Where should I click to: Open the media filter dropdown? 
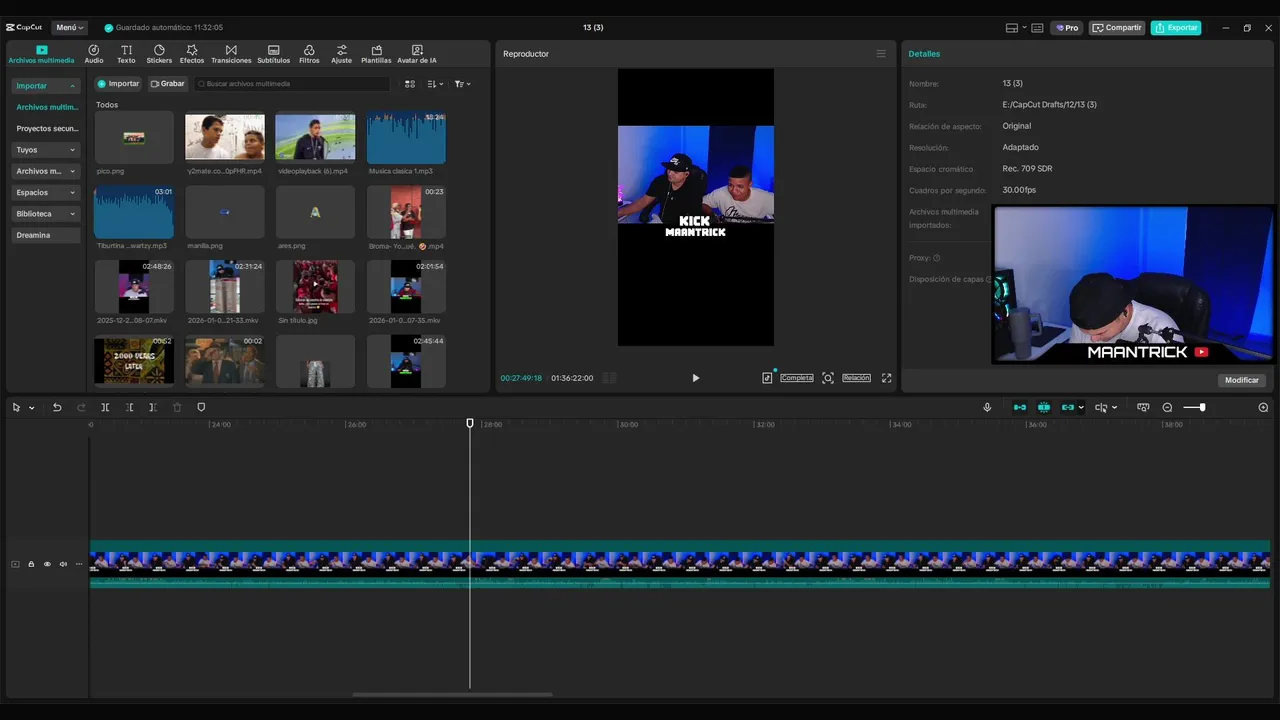pyautogui.click(x=462, y=84)
